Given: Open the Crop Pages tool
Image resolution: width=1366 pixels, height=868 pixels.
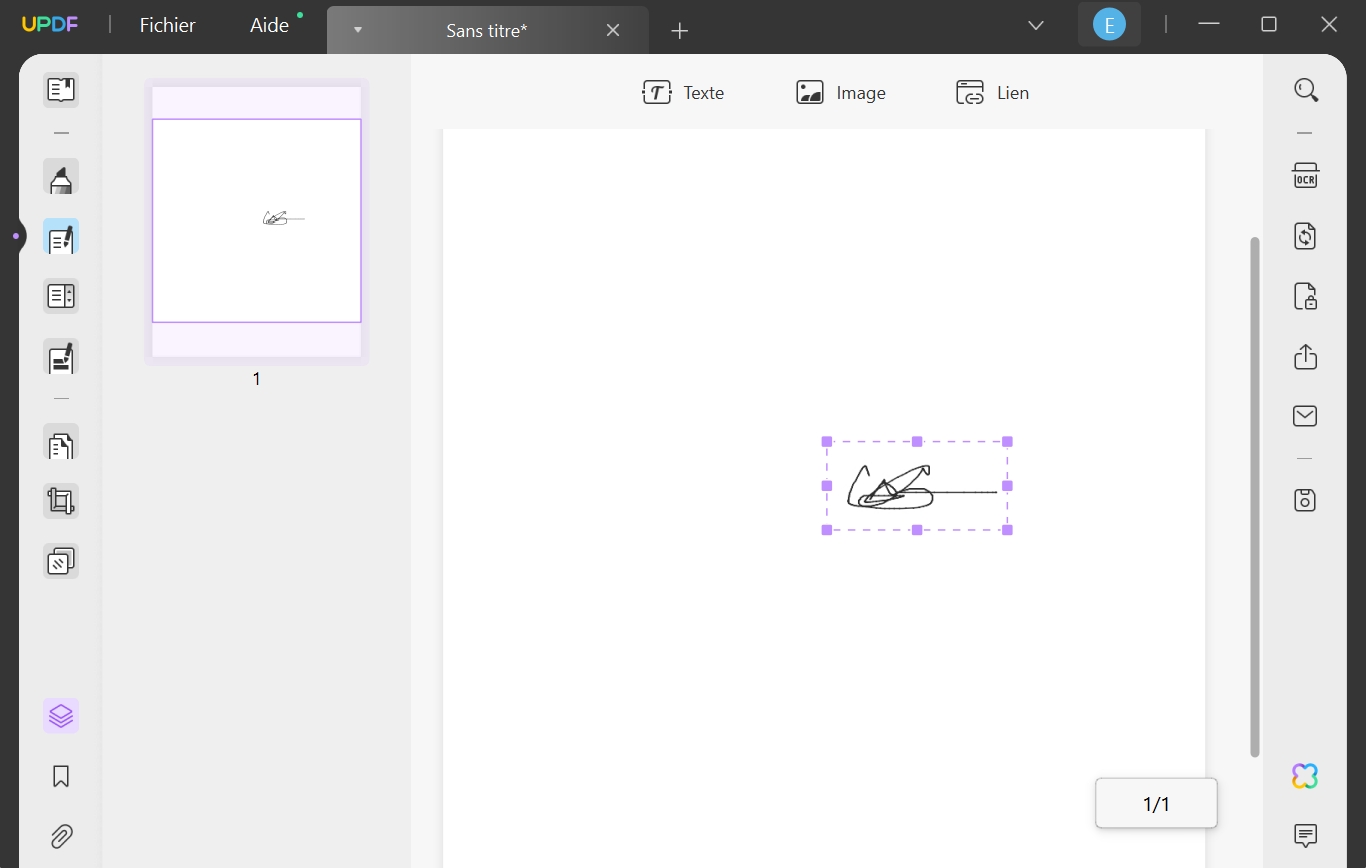Looking at the screenshot, I should [x=60, y=500].
